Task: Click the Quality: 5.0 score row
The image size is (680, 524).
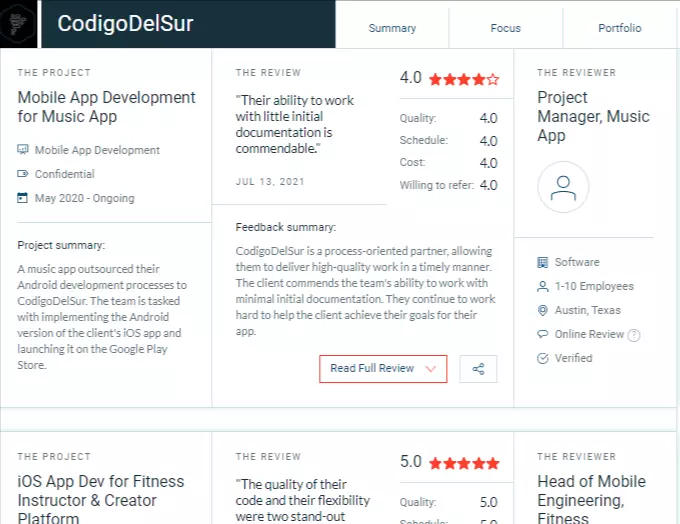Action: pos(448,502)
